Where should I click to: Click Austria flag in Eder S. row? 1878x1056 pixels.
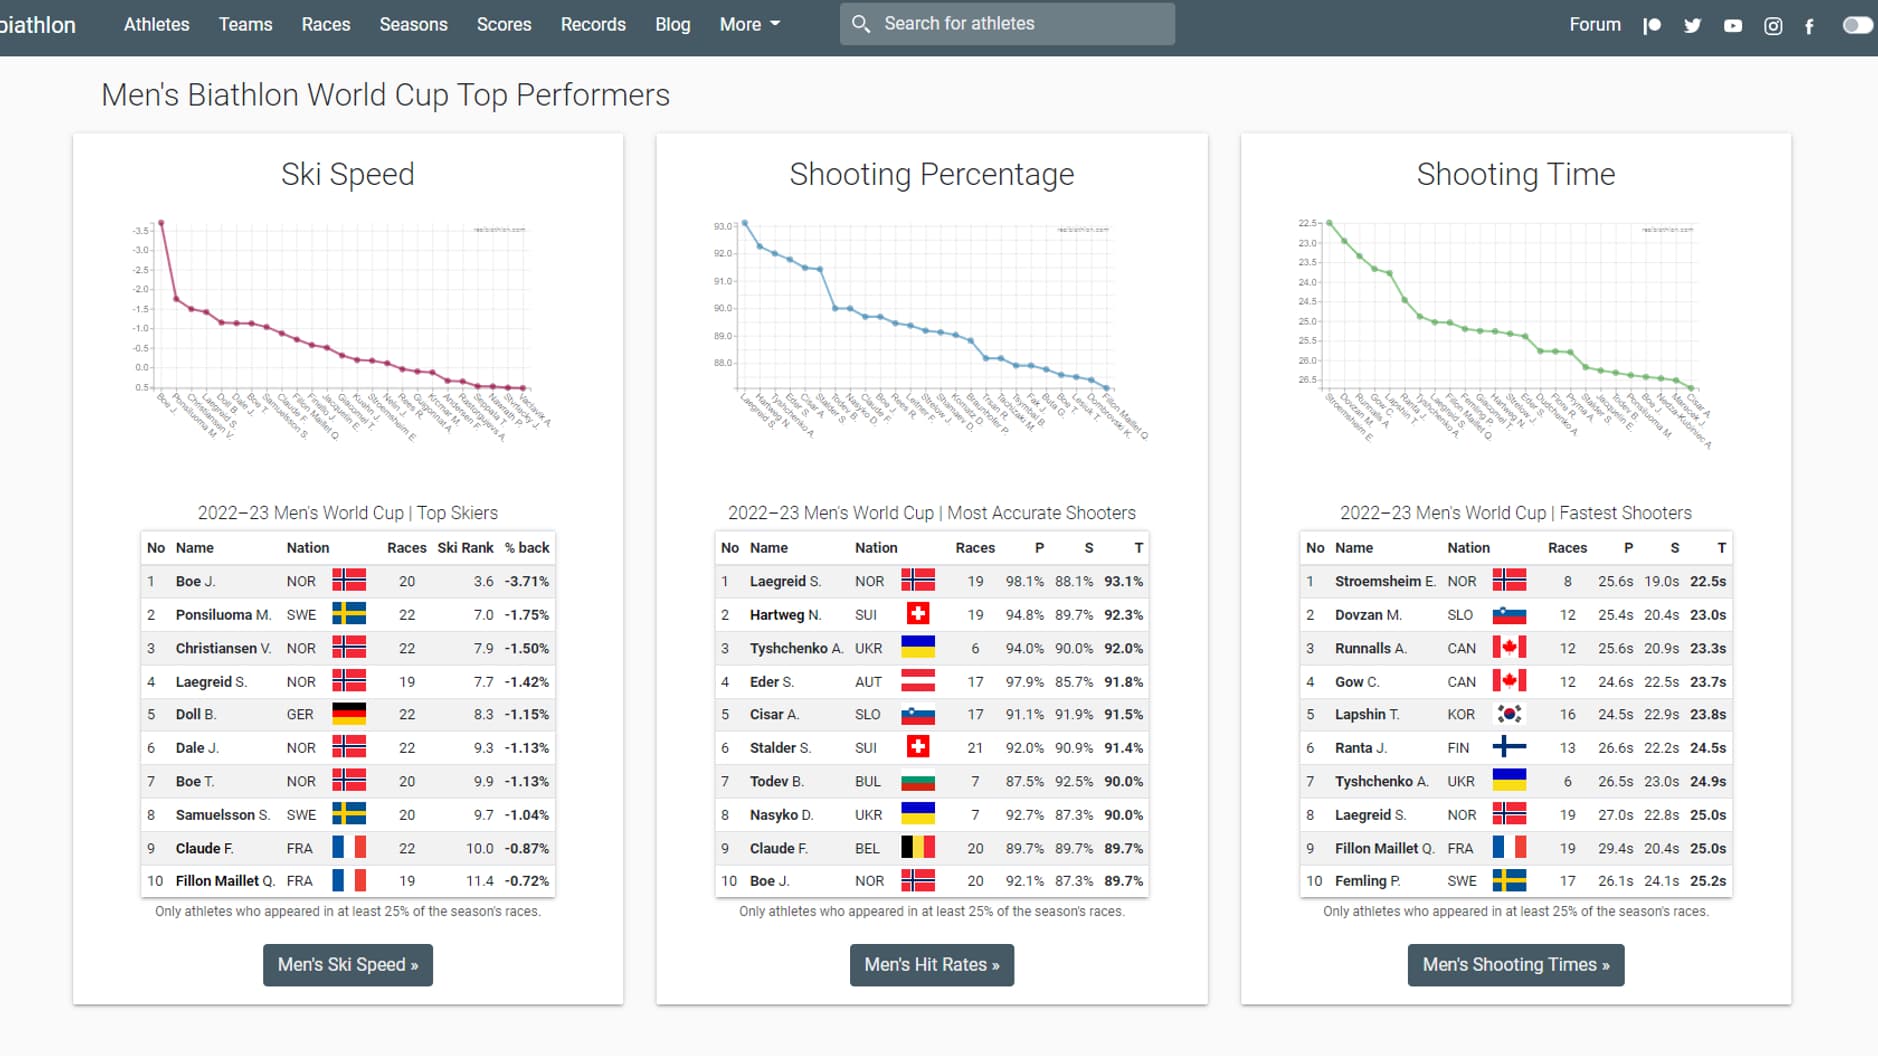(x=918, y=681)
